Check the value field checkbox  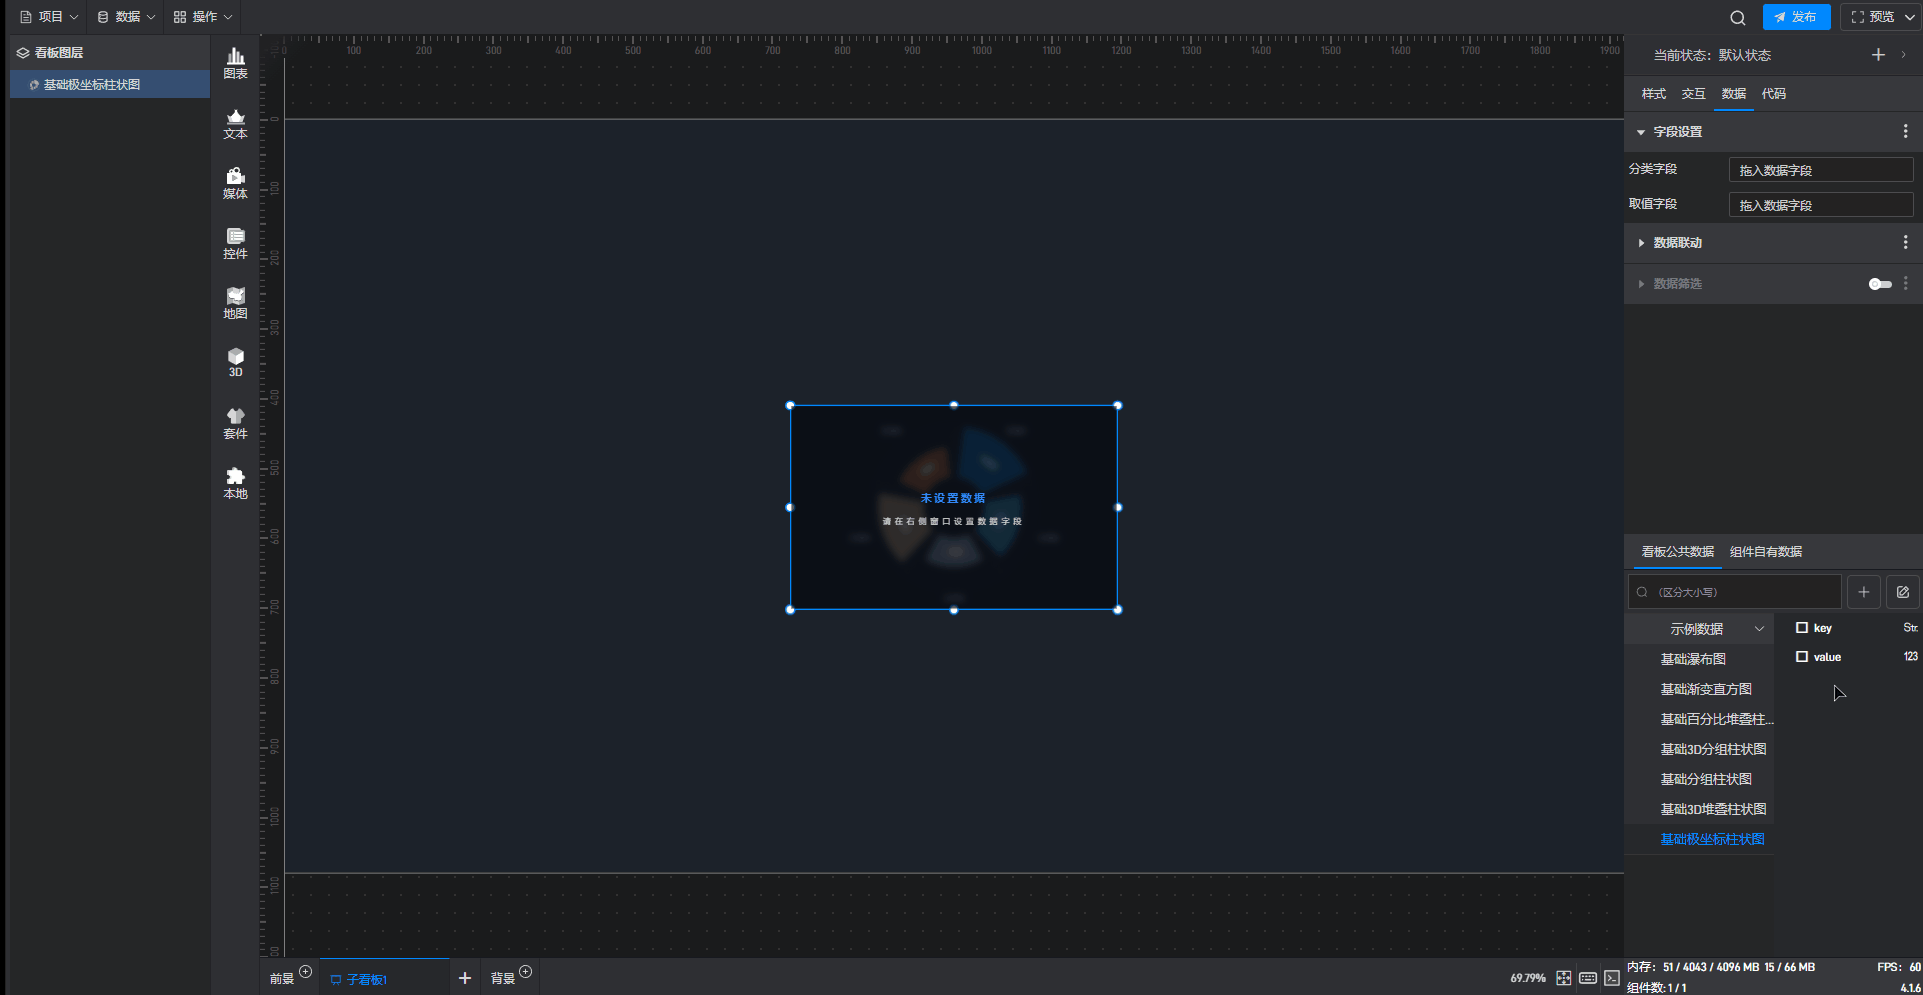(x=1802, y=657)
